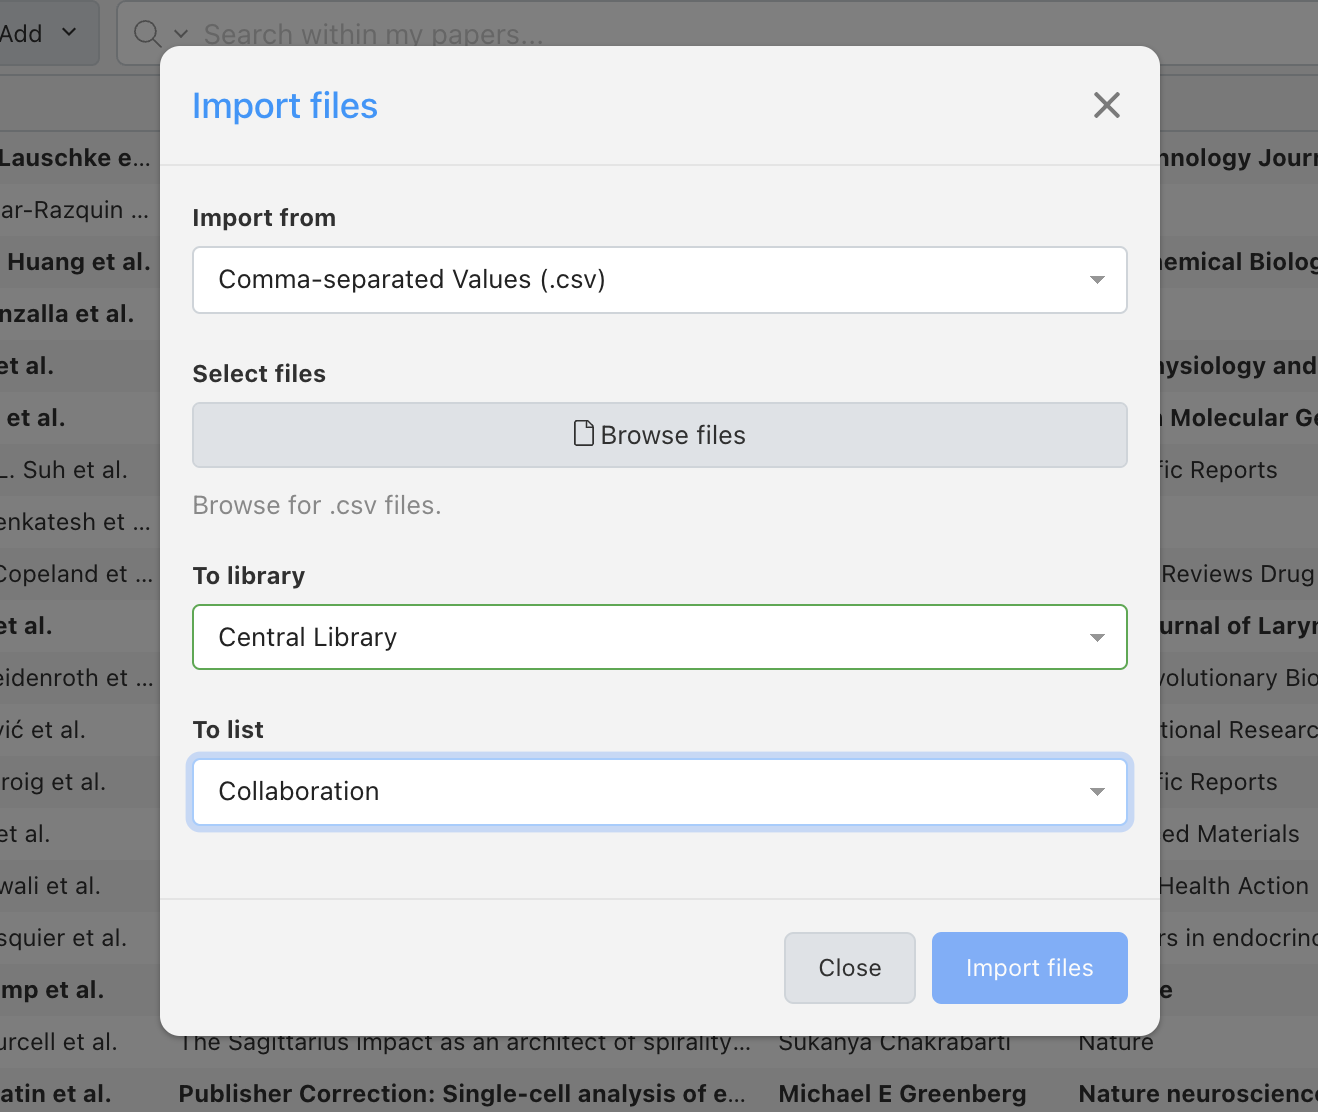Click the Health Action journal cell
Image resolution: width=1318 pixels, height=1112 pixels.
(1234, 886)
